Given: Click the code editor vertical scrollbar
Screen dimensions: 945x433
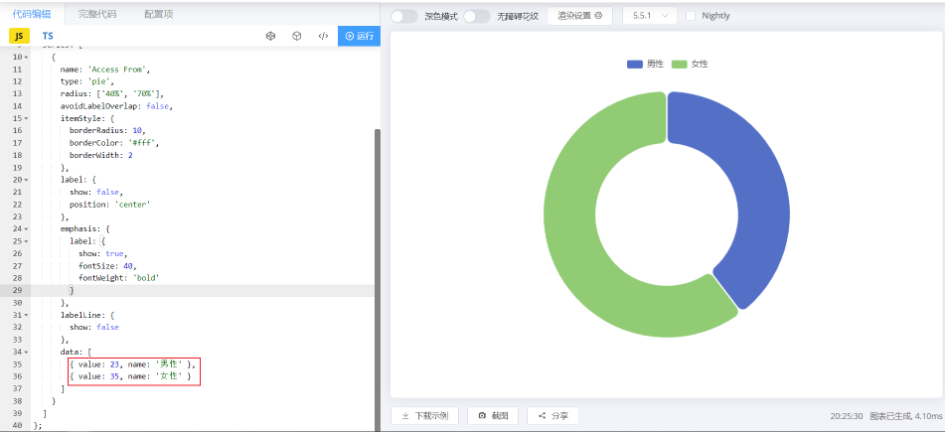Looking at the screenshot, I should pyautogui.click(x=376, y=250).
